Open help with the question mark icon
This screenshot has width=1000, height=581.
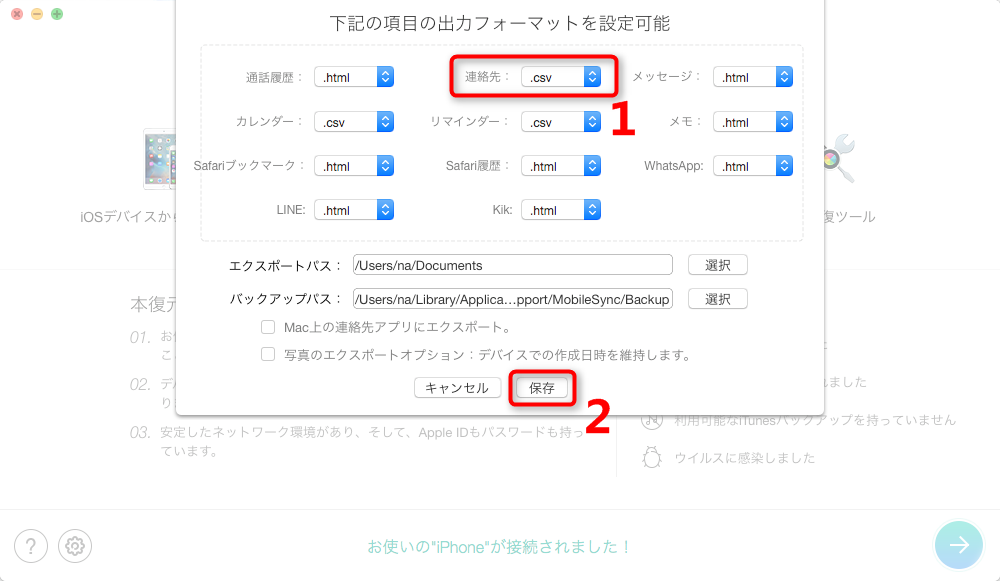click(x=31, y=546)
